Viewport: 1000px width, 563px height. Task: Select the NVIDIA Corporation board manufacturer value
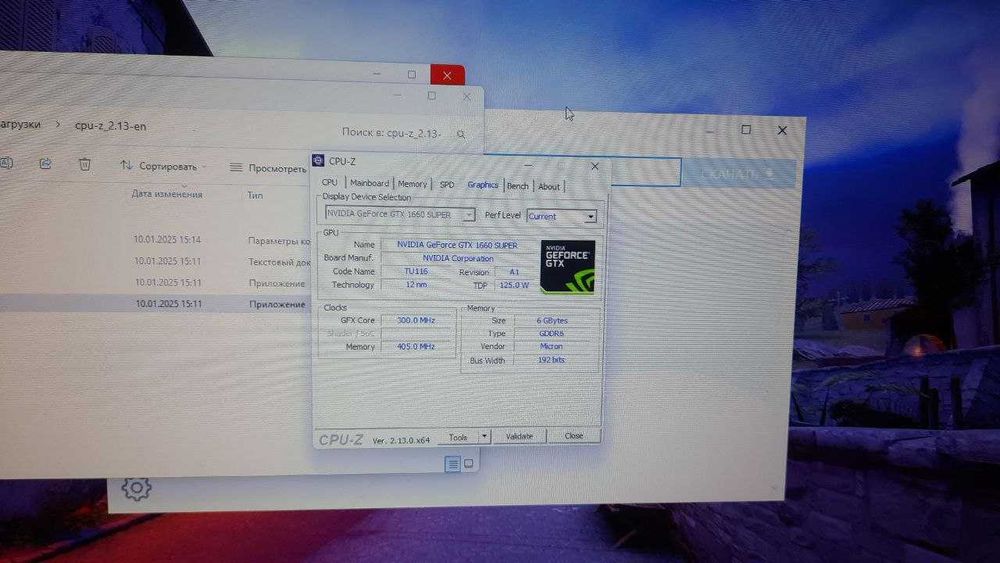click(457, 258)
